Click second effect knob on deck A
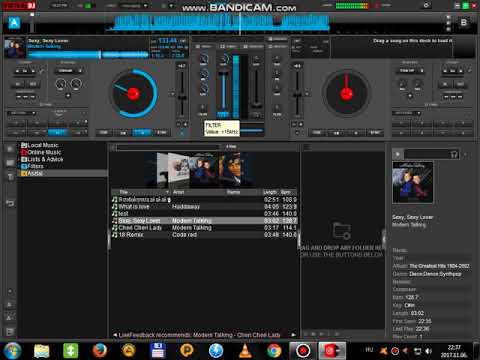 76,84
